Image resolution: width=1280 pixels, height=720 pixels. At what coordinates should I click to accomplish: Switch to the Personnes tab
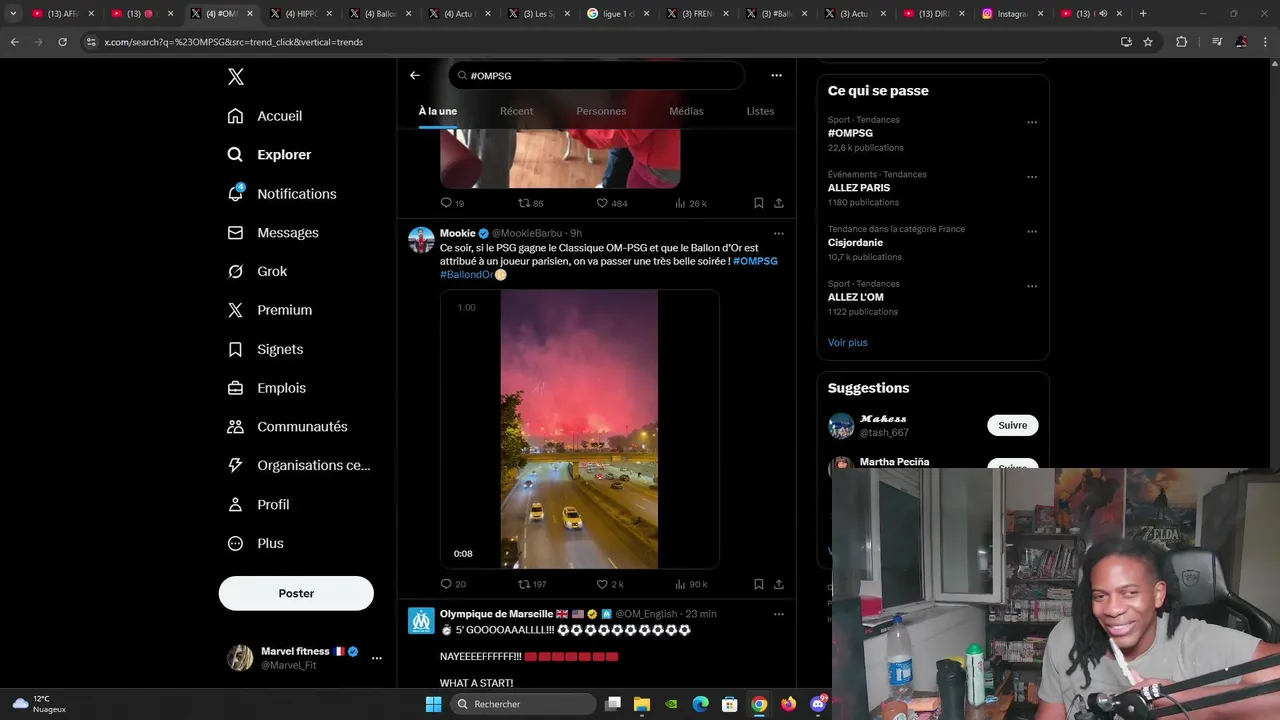tap(601, 111)
